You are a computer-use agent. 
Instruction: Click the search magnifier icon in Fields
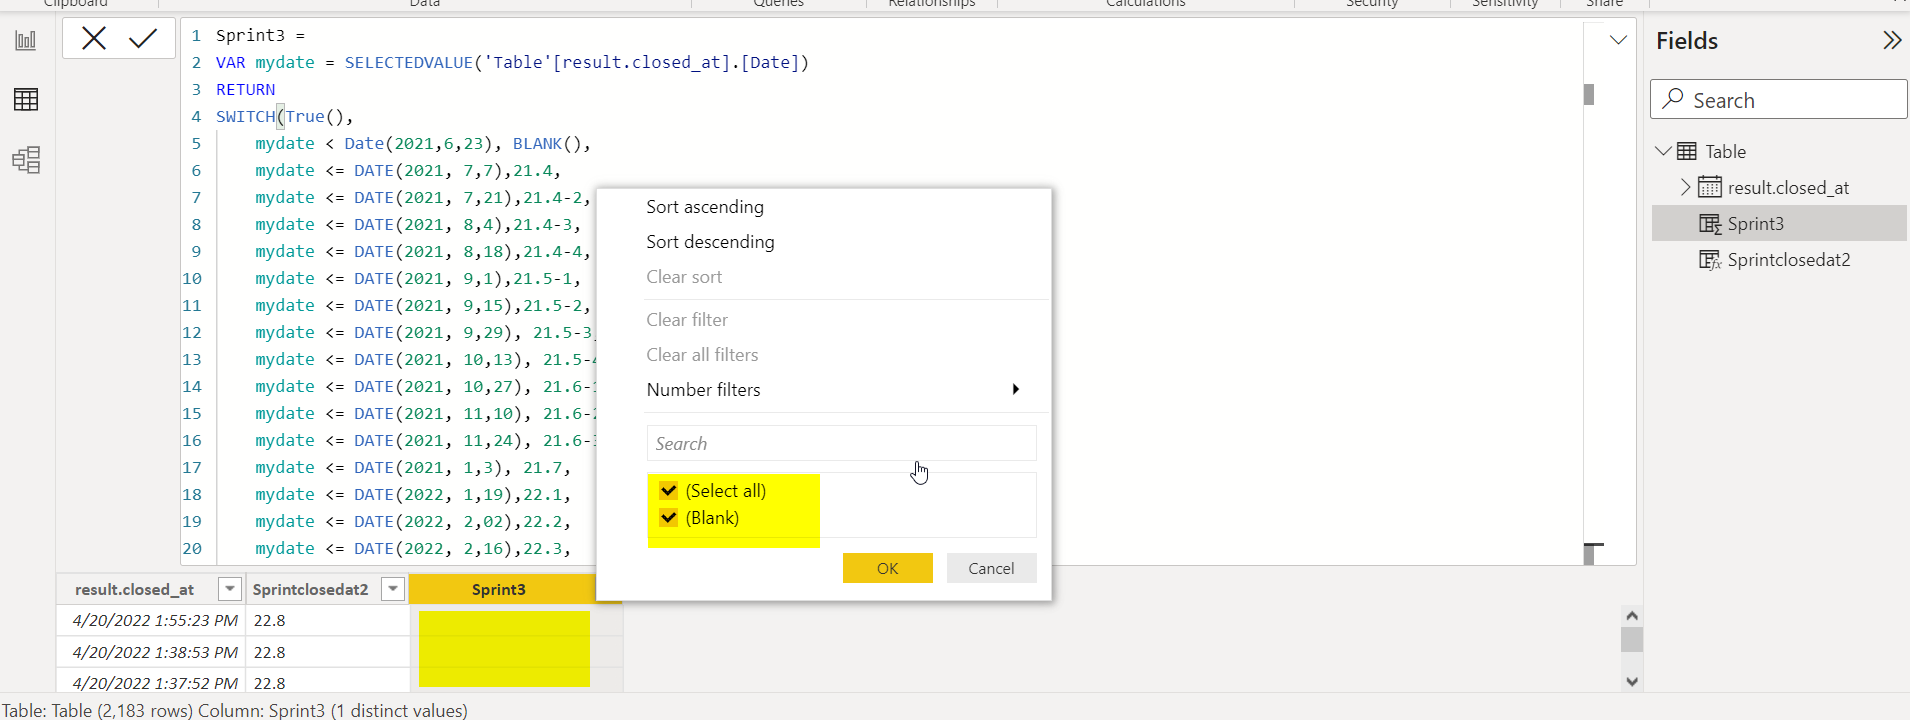(x=1673, y=99)
